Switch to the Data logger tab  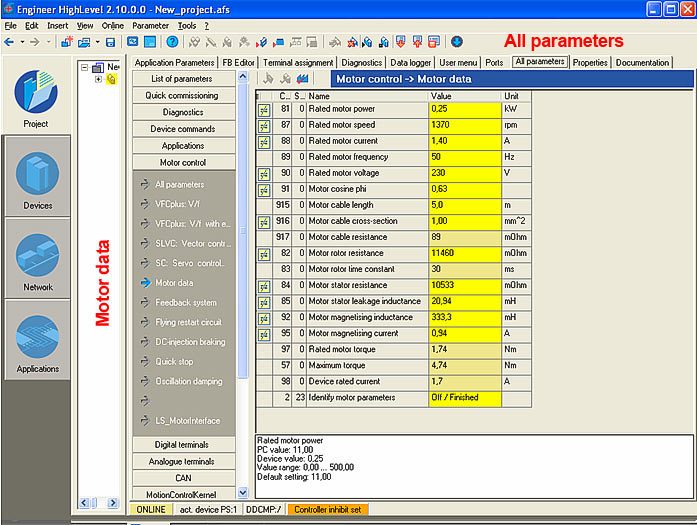412,62
